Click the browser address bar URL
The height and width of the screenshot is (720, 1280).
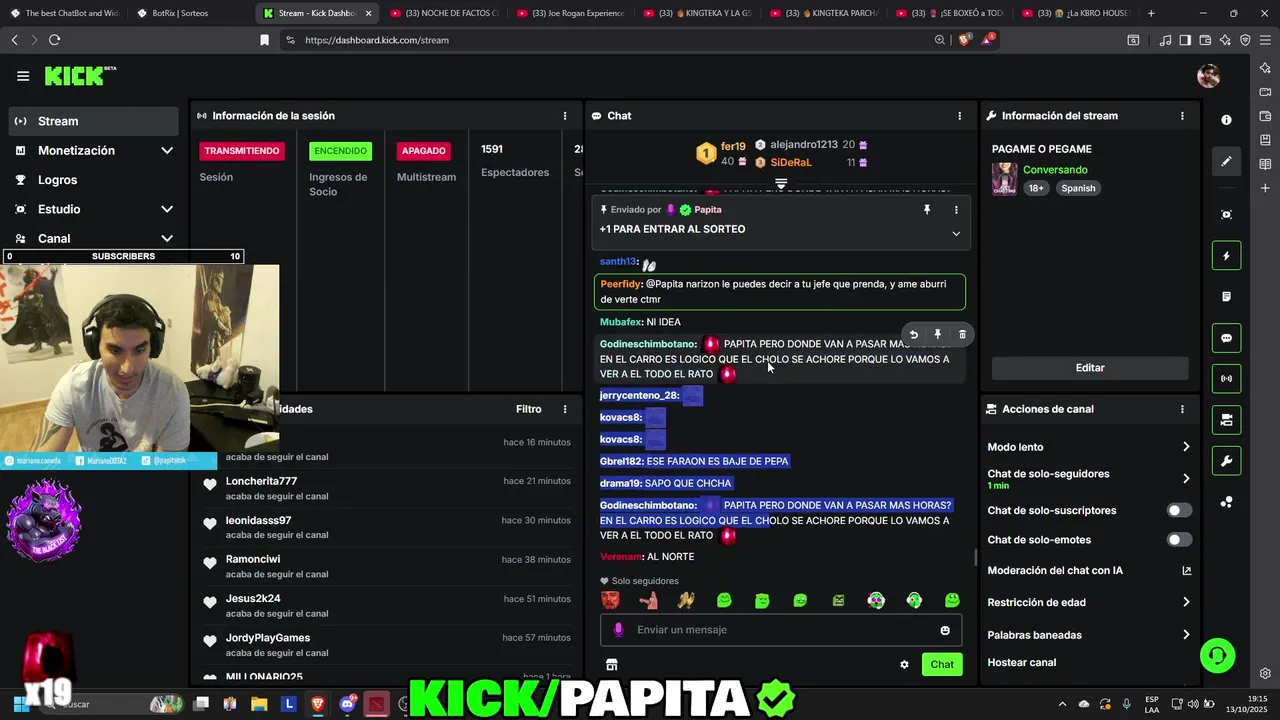[377, 40]
